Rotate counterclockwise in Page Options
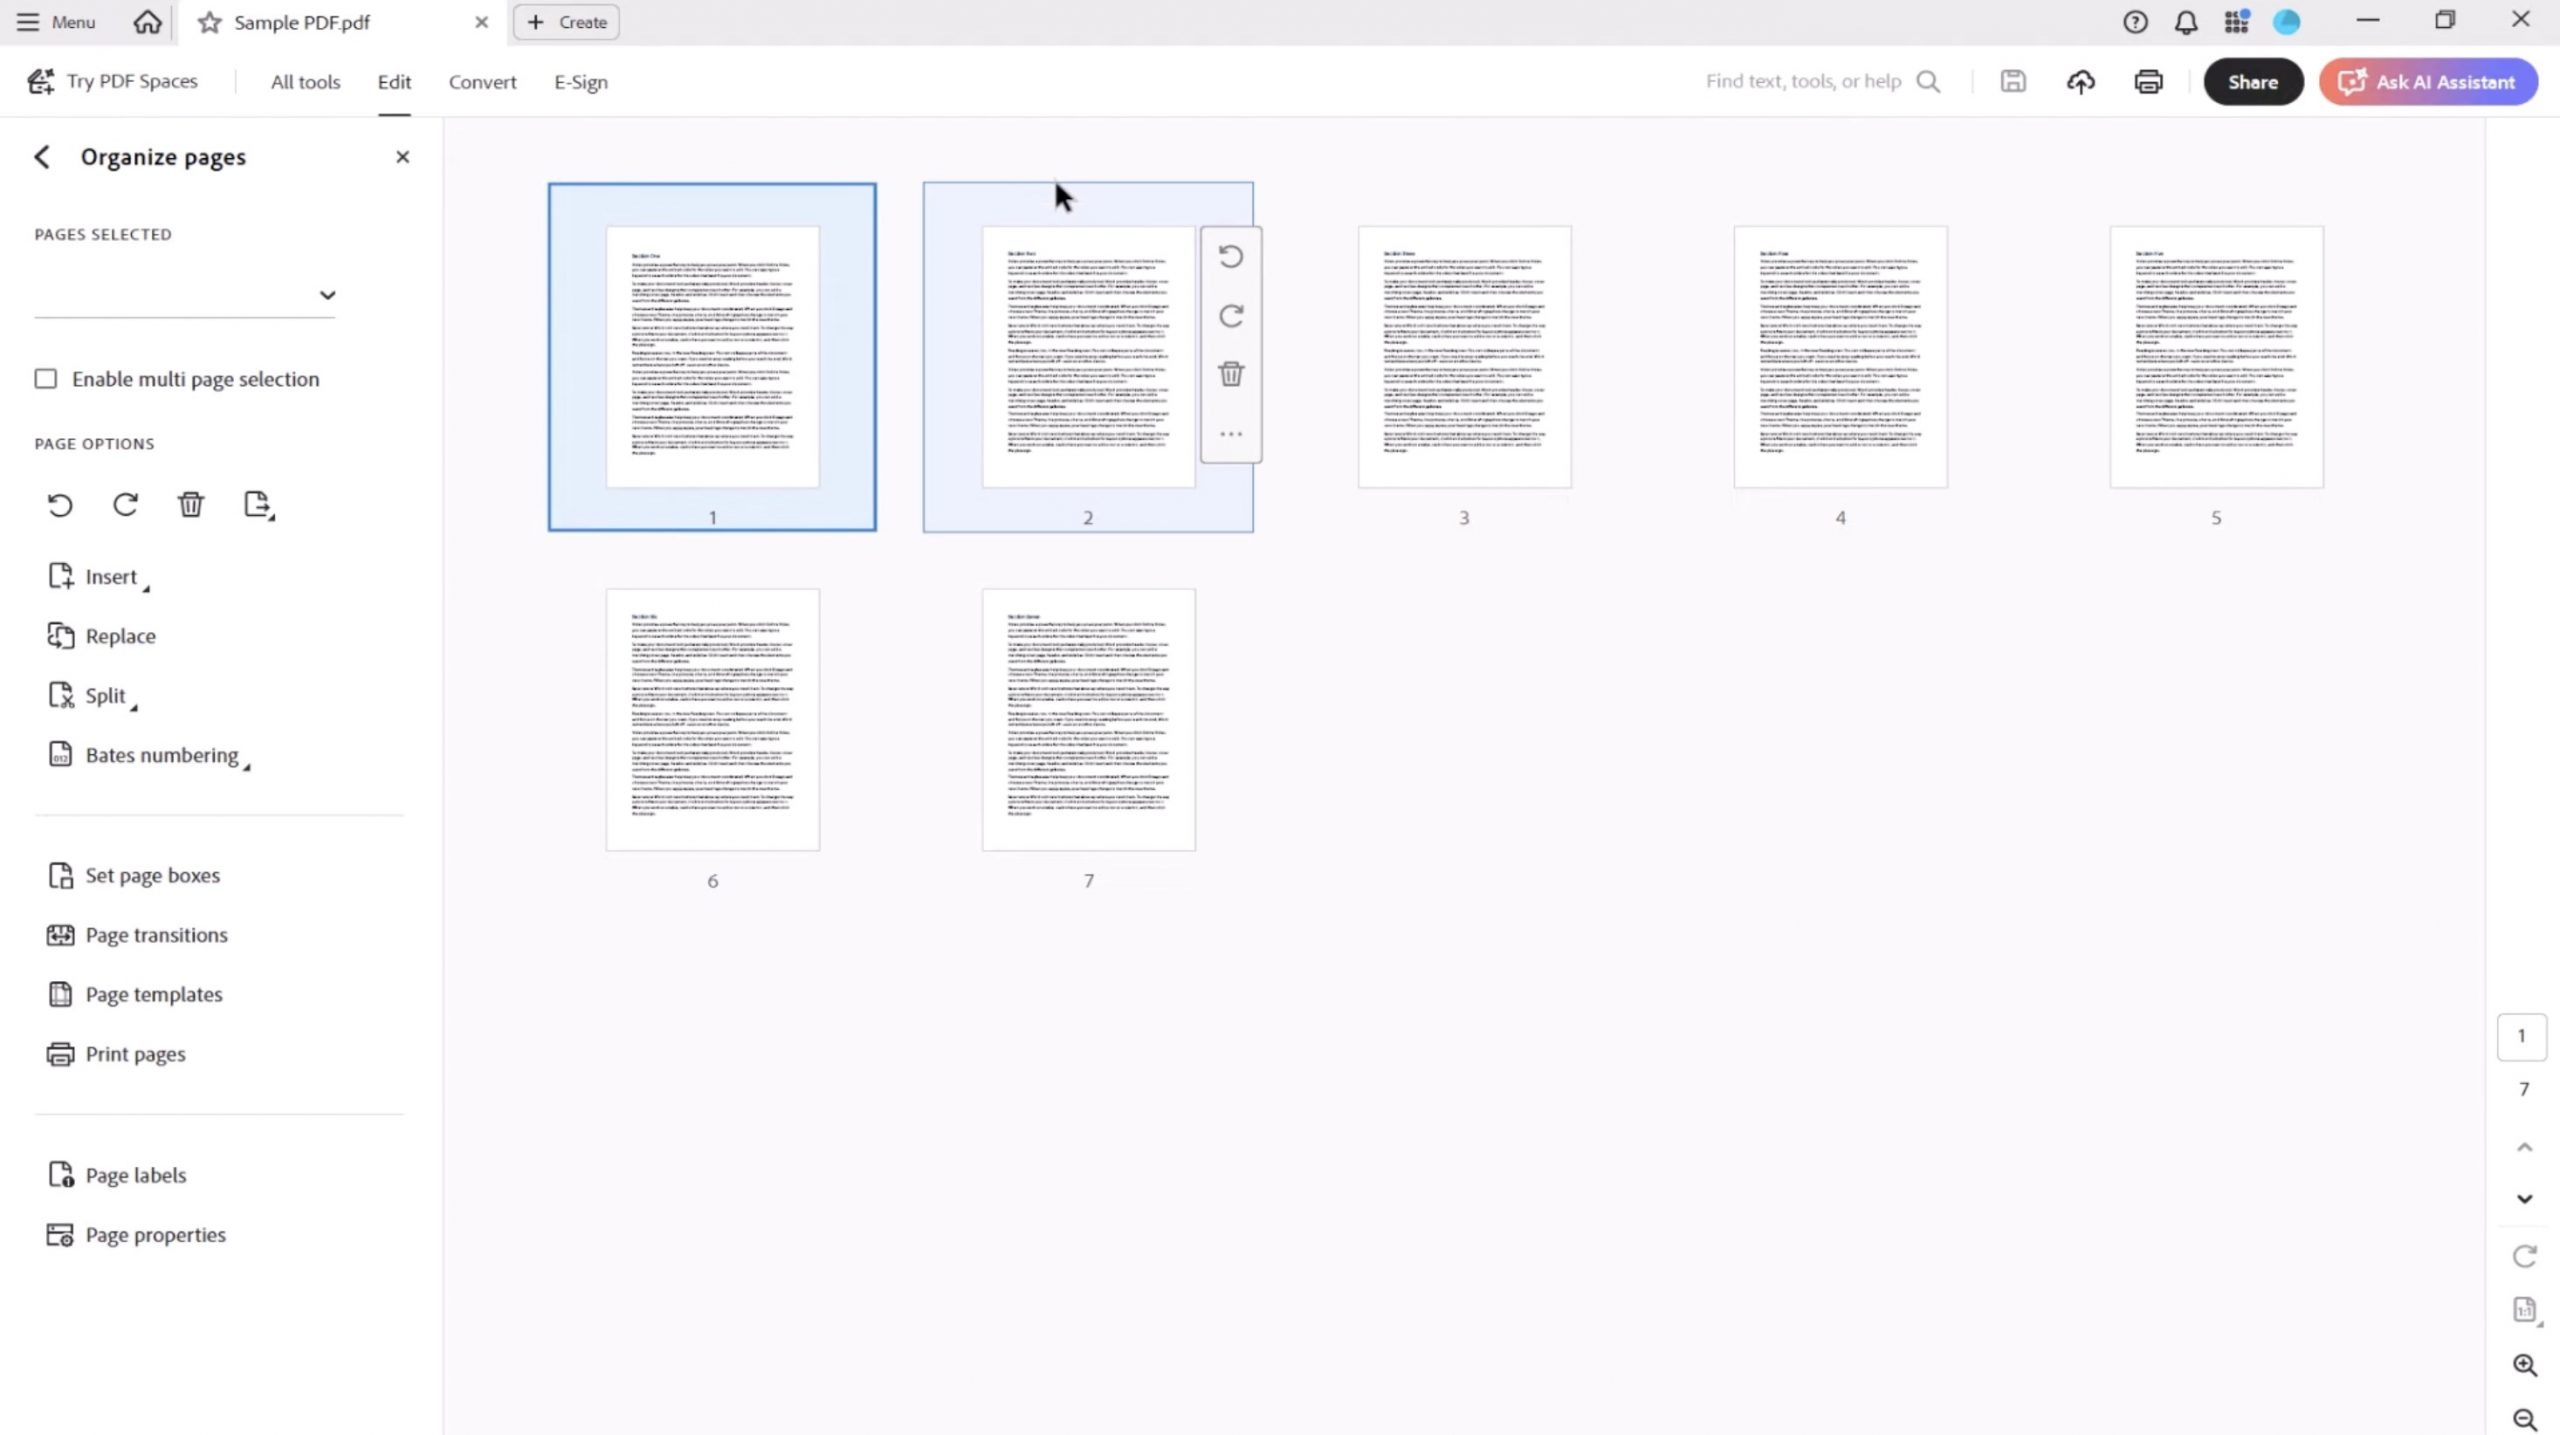Screen dimensions: 2560x1435 (x=60, y=505)
